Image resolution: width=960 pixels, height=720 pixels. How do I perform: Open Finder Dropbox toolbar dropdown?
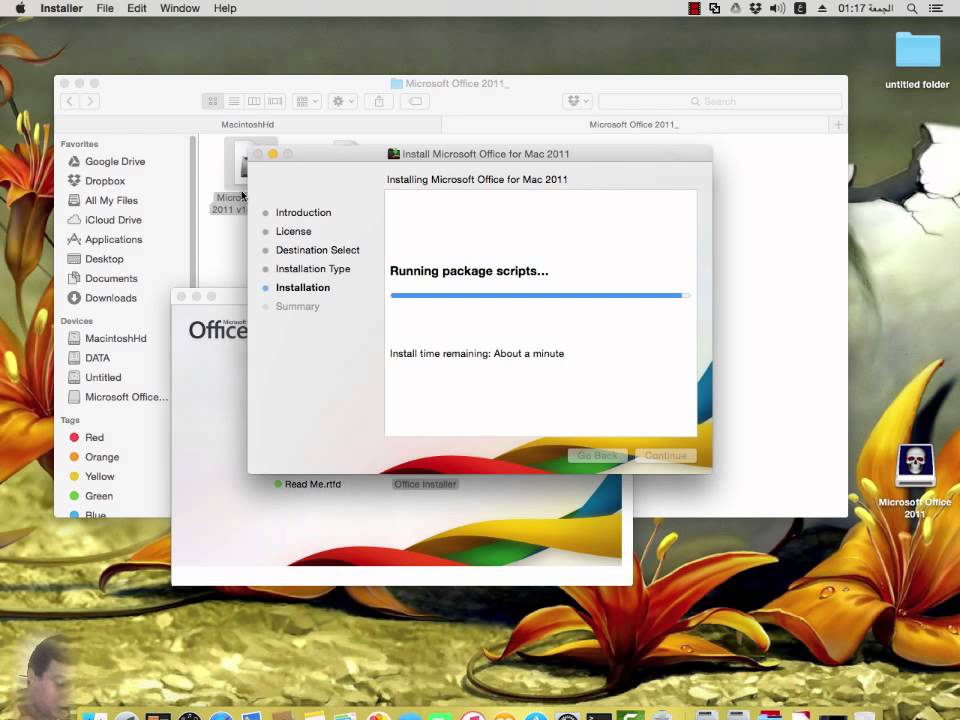coord(577,101)
